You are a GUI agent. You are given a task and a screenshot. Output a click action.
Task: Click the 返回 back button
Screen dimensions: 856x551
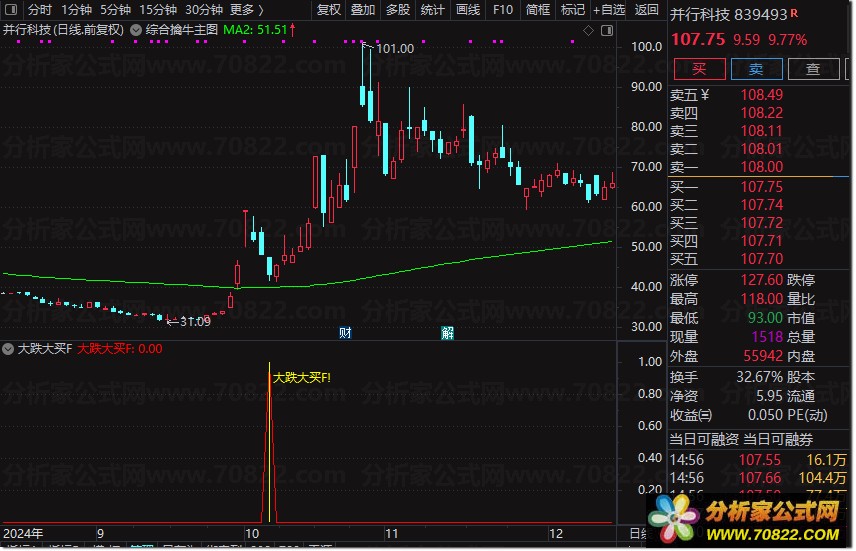pos(647,9)
